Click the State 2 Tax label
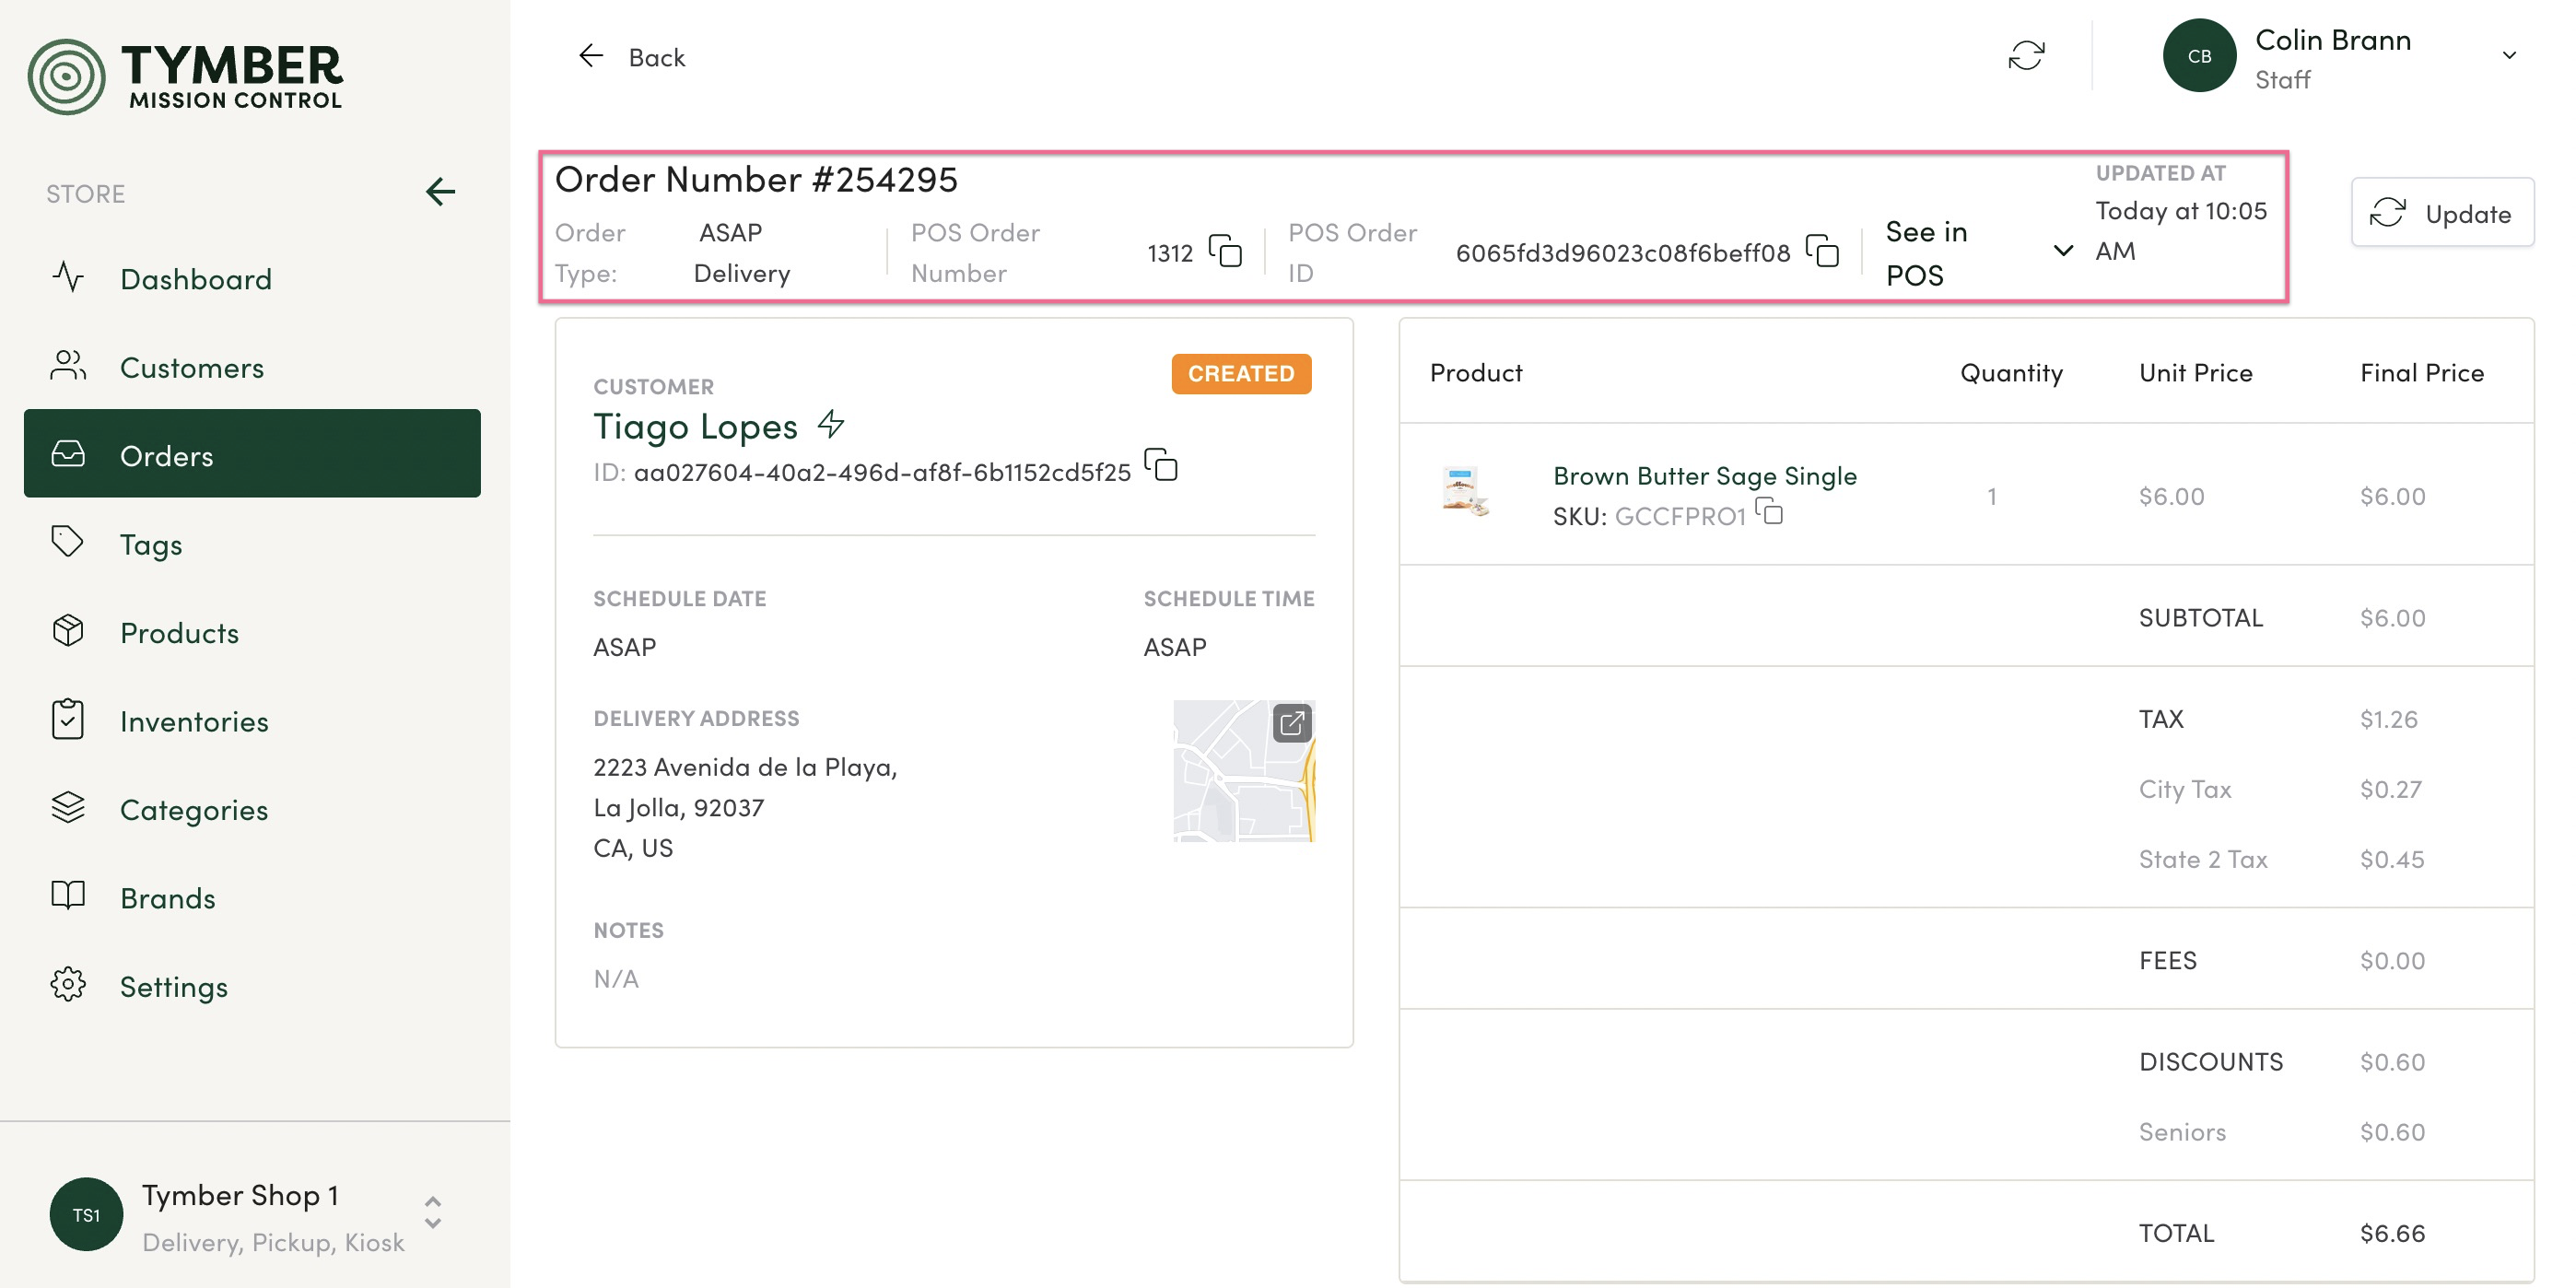 pyautogui.click(x=2203, y=859)
